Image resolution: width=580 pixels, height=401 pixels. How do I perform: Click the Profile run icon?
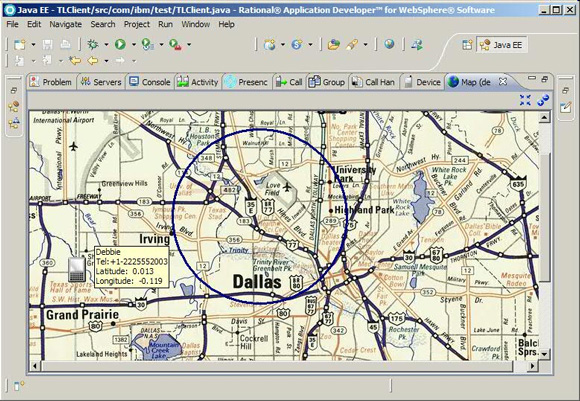[x=147, y=44]
